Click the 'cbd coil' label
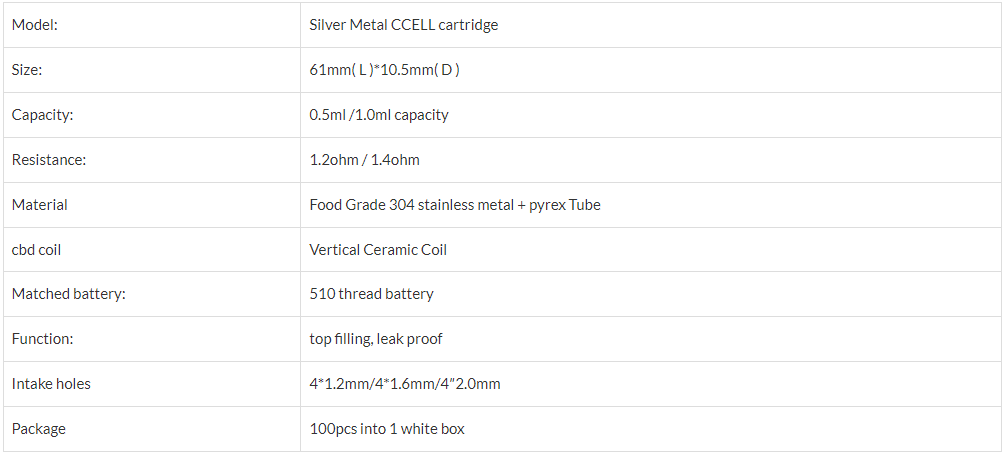The height and width of the screenshot is (454, 1004). point(36,249)
